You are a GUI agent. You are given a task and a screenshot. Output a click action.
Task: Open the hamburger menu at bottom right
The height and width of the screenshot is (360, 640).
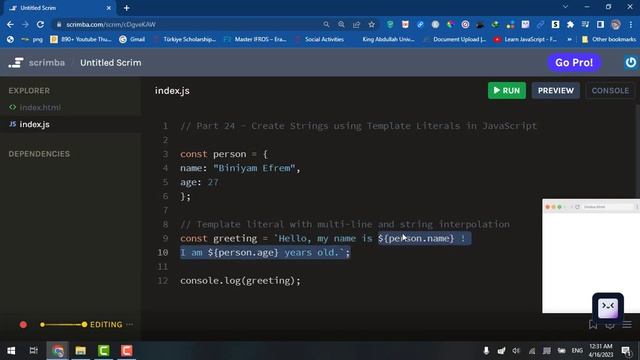[x=627, y=325]
